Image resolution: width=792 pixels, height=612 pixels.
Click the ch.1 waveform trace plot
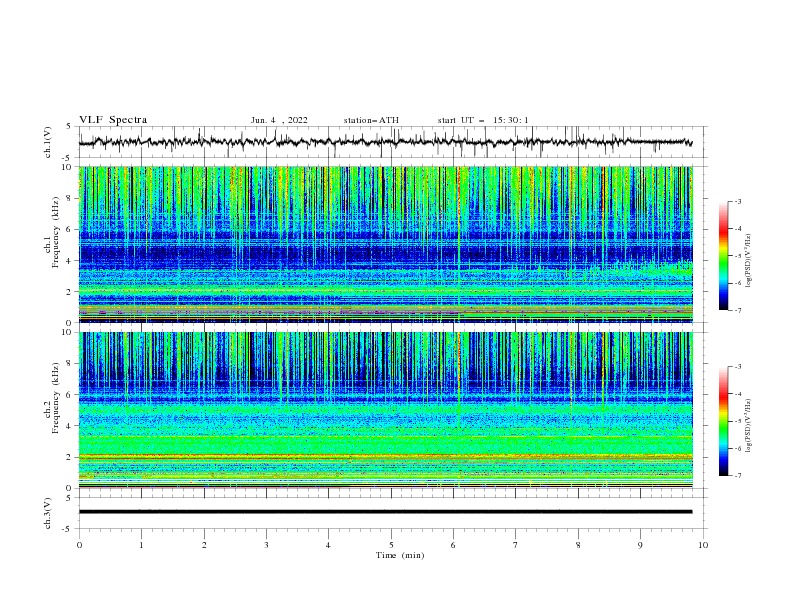tap(385, 142)
